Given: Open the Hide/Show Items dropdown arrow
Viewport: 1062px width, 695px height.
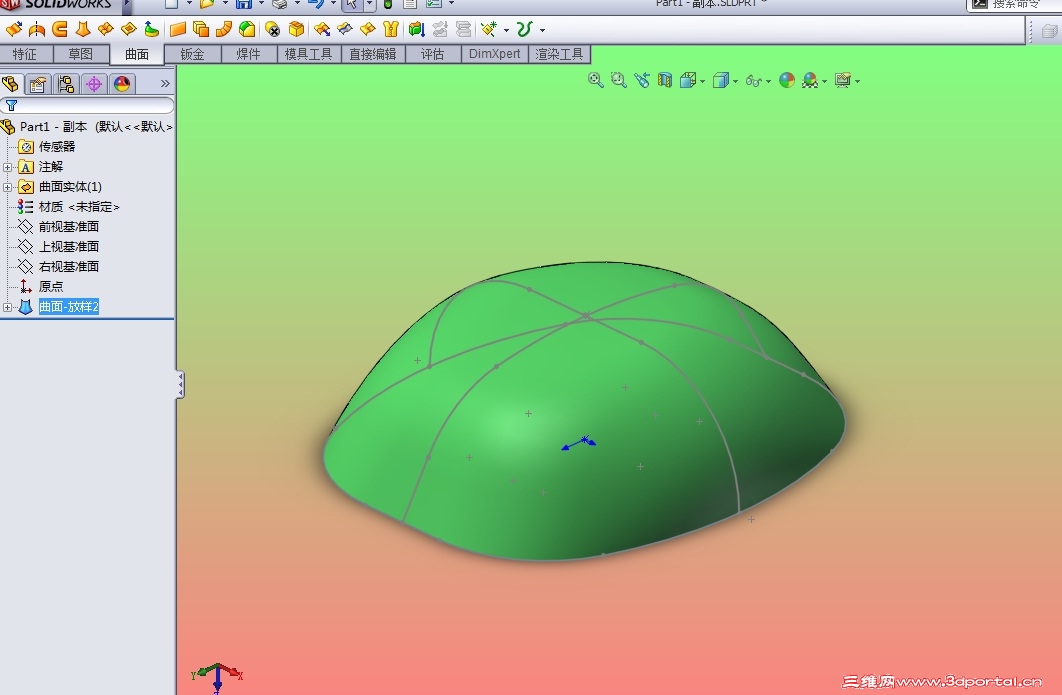Looking at the screenshot, I should pos(768,81).
